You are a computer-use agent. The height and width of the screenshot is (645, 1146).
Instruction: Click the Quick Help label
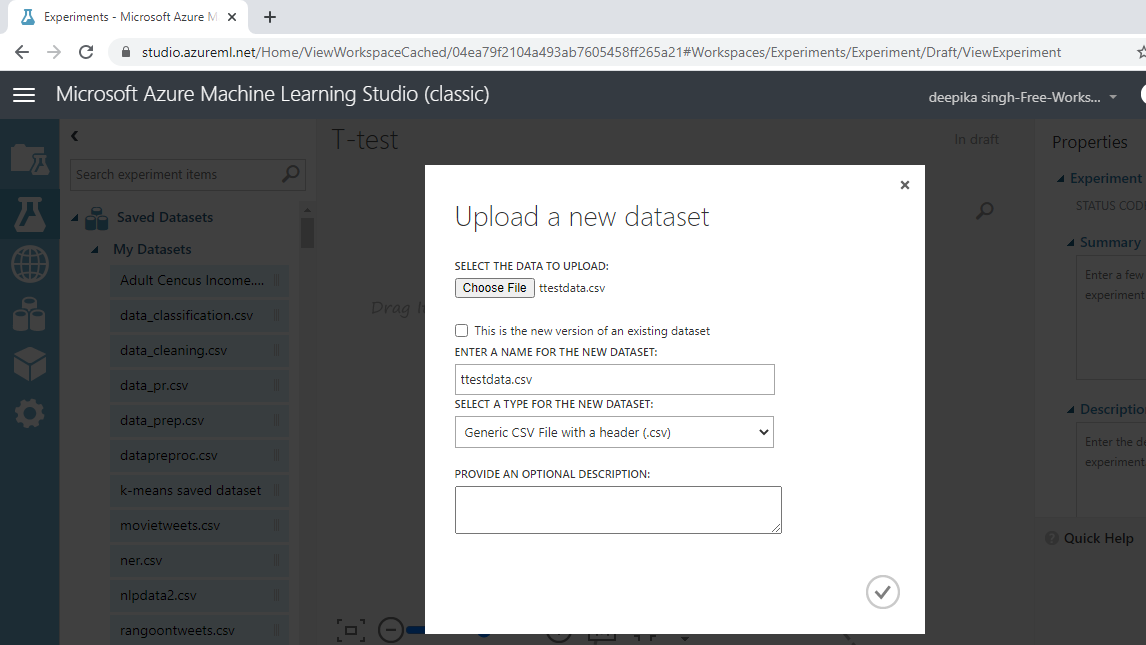click(x=1098, y=538)
